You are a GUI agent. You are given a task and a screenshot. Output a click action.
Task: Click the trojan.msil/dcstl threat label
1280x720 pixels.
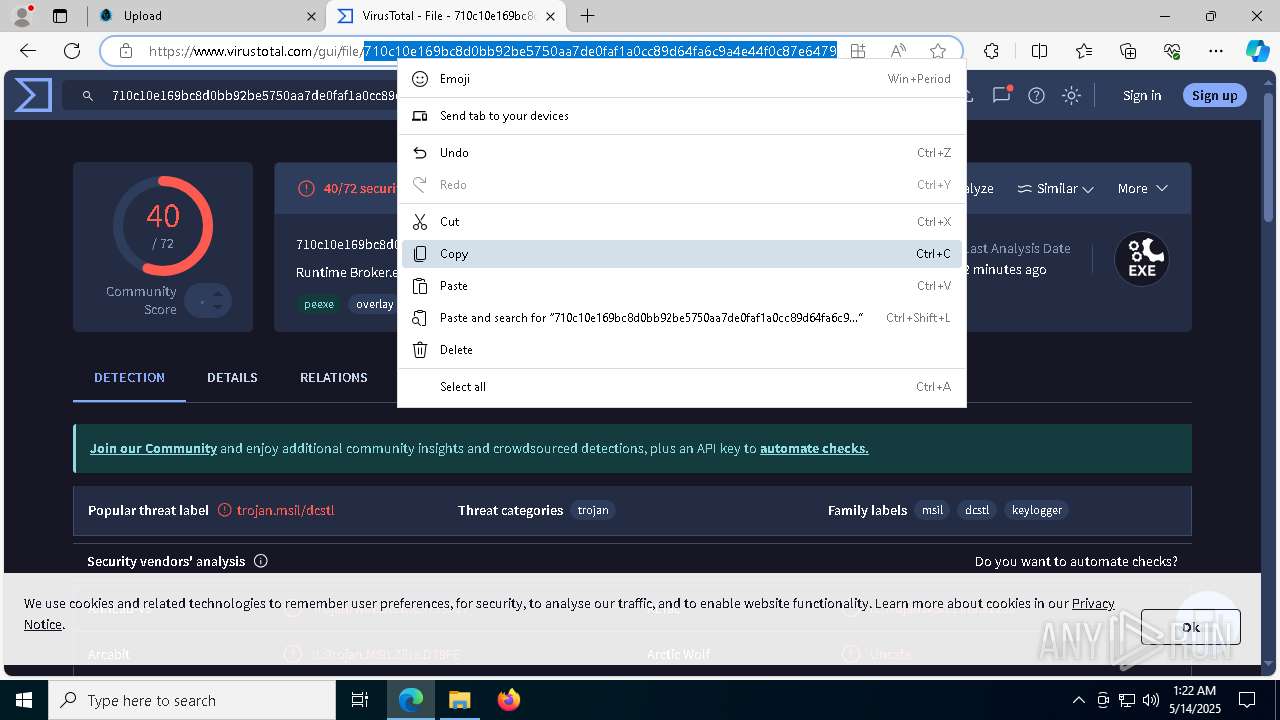(285, 510)
